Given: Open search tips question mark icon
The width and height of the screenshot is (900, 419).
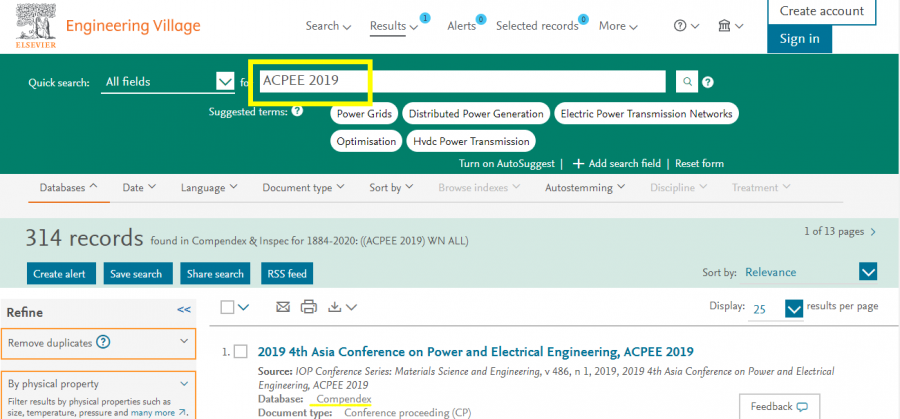Looking at the screenshot, I should click(708, 82).
